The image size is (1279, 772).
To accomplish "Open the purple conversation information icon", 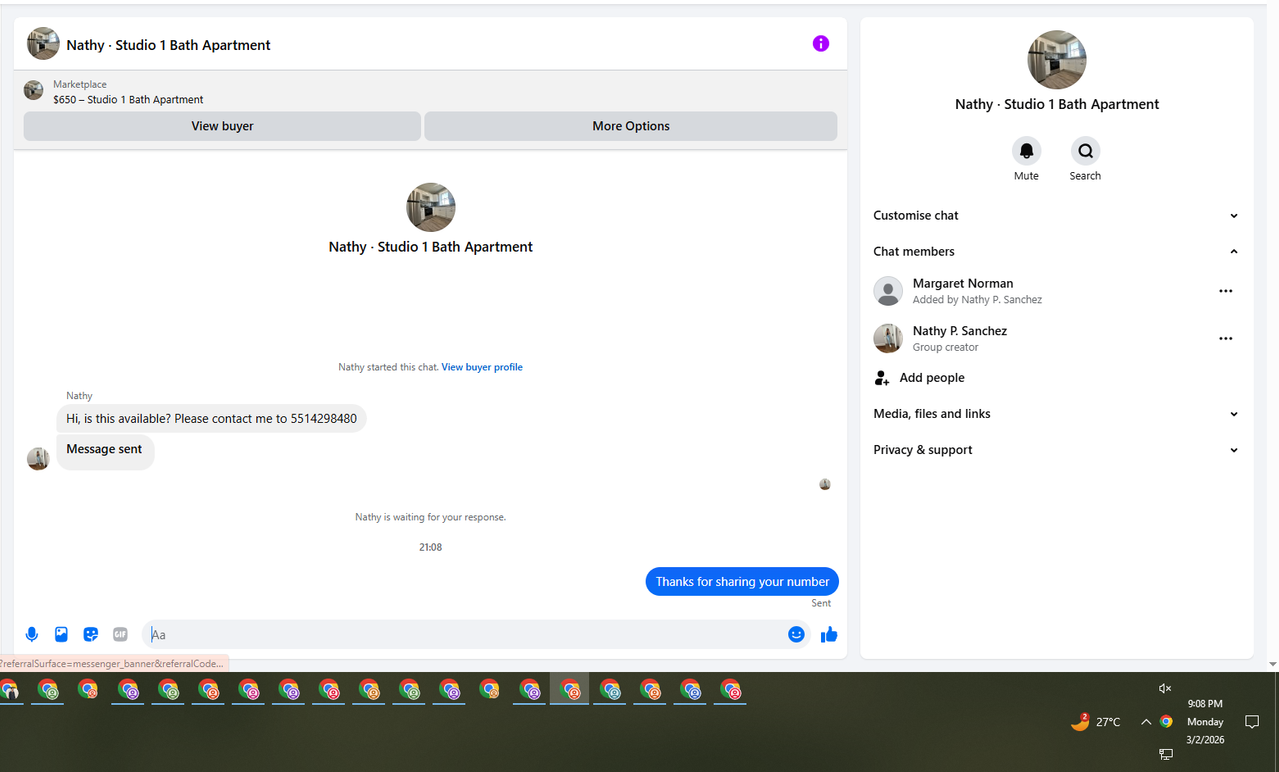I will (821, 44).
